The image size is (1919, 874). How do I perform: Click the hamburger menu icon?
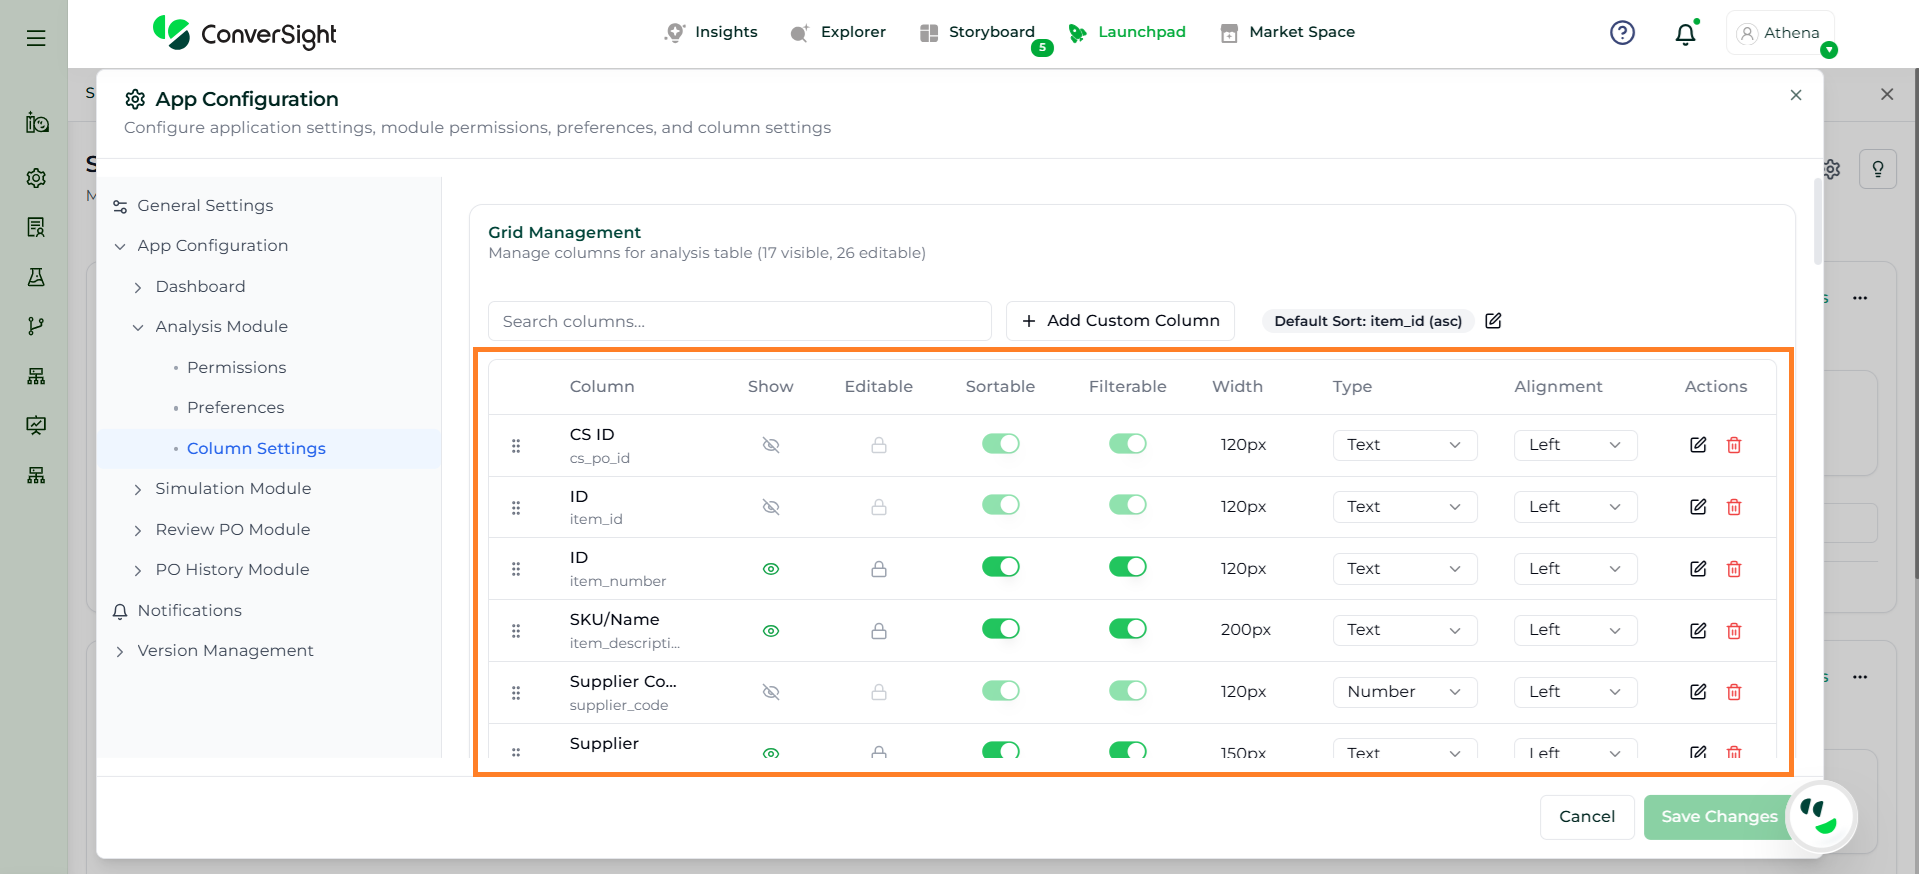point(36,38)
